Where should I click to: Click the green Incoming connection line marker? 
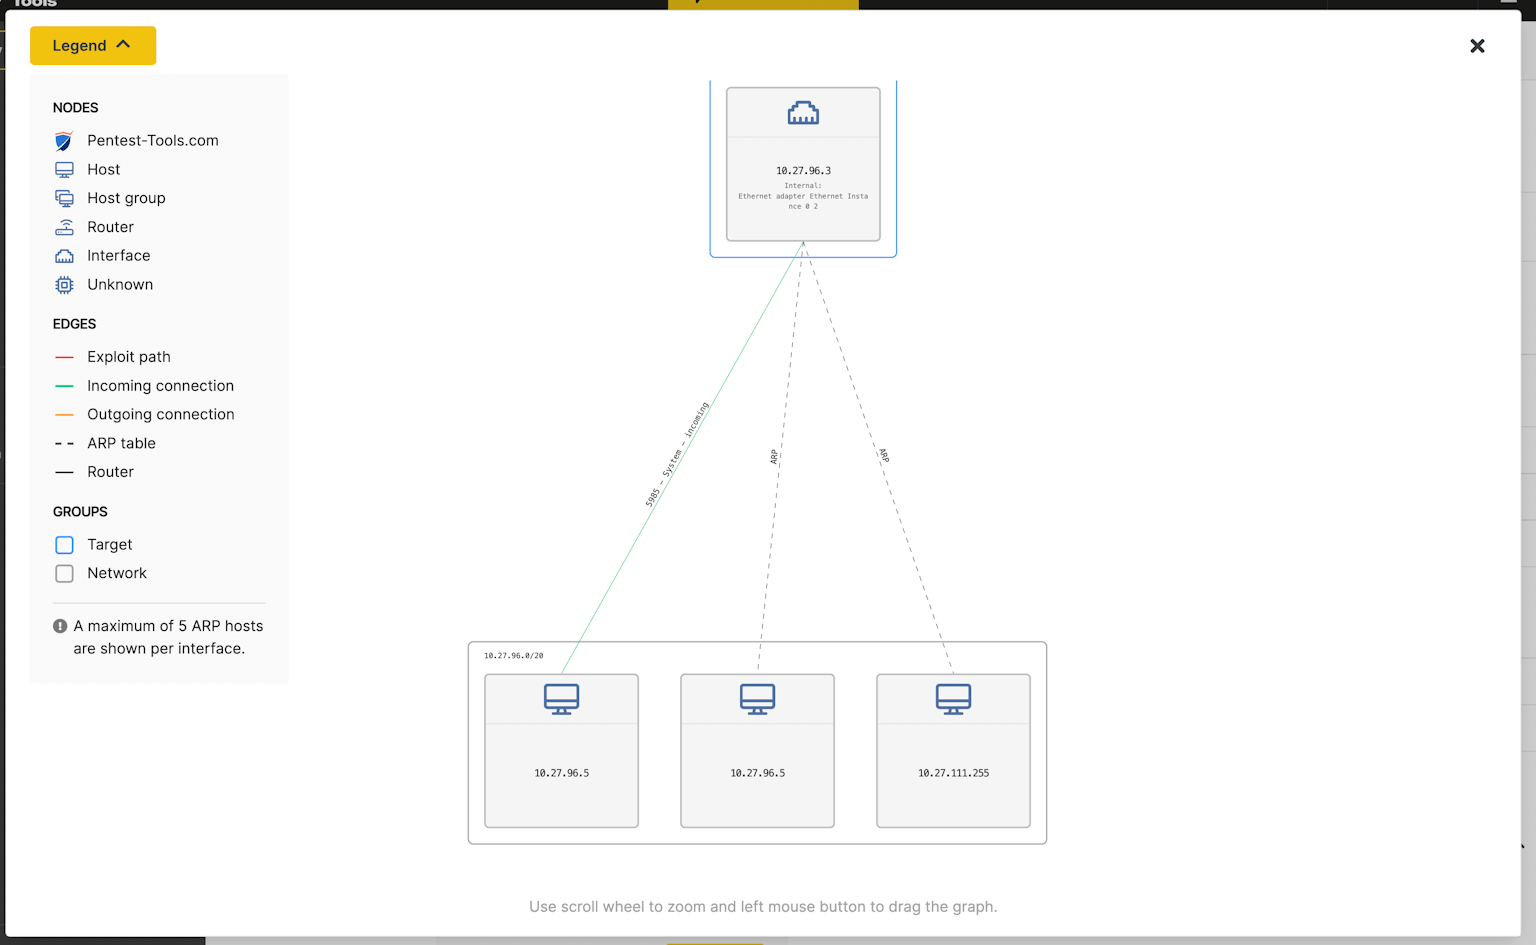64,386
